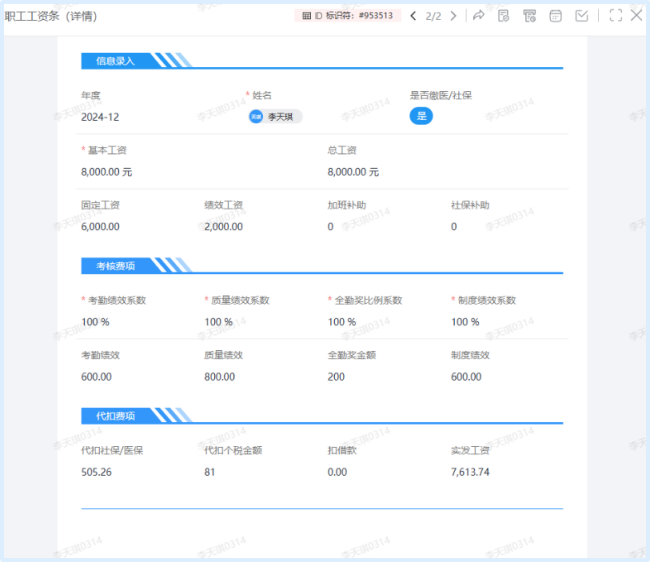Go to next record arrow
Screen dimensions: 651x563
(453, 16)
